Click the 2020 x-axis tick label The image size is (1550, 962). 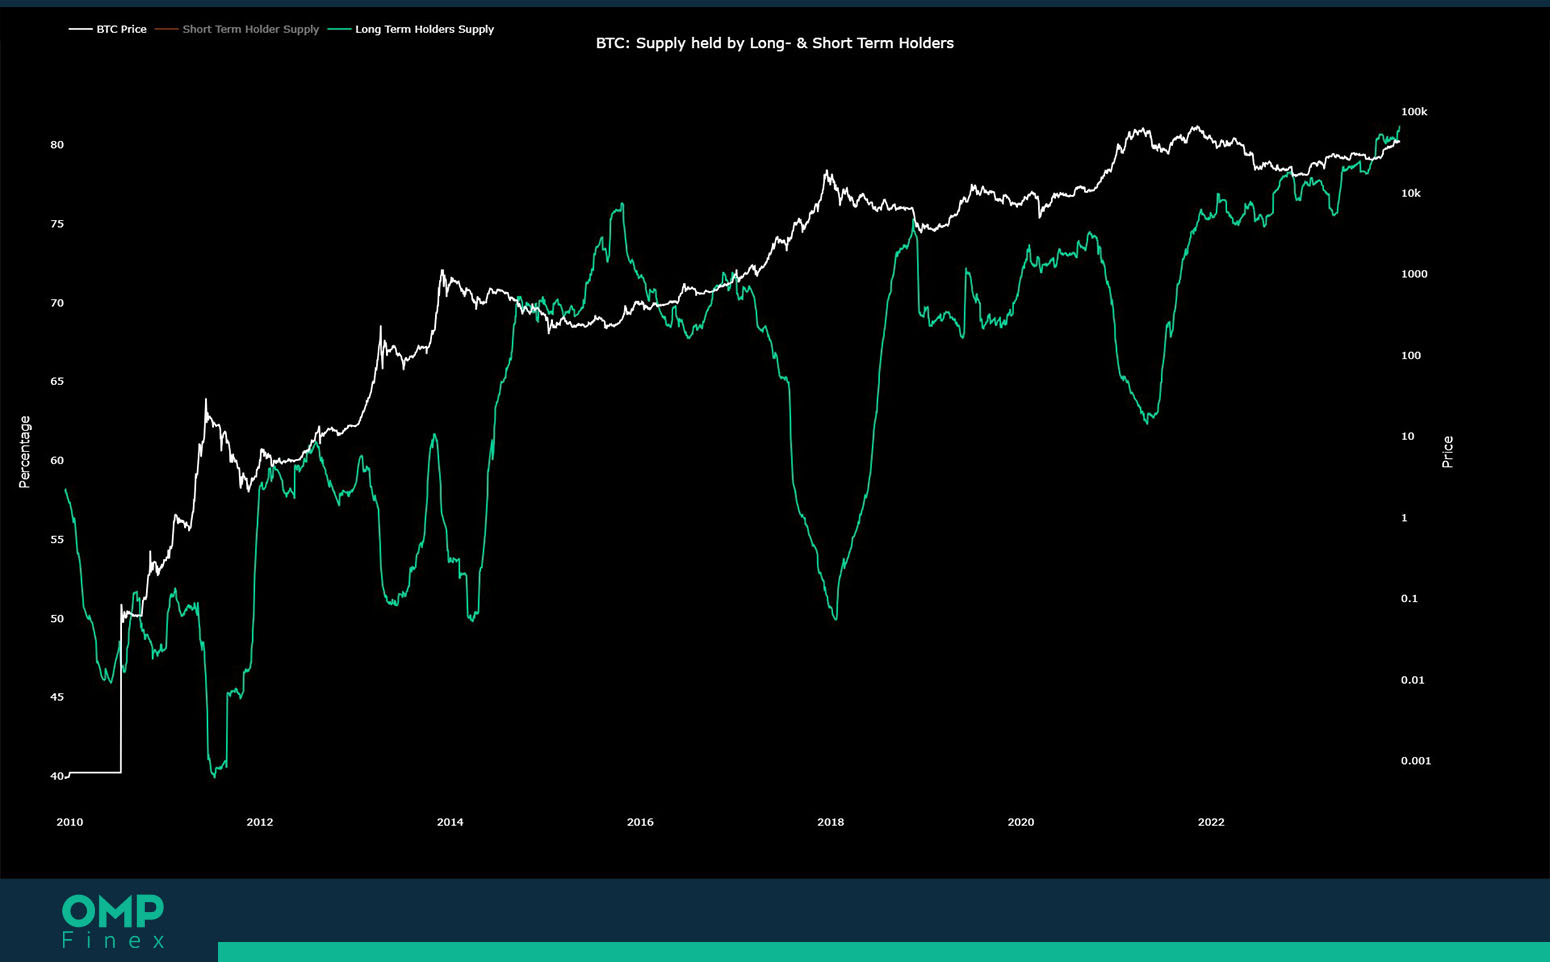pyautogui.click(x=1020, y=822)
